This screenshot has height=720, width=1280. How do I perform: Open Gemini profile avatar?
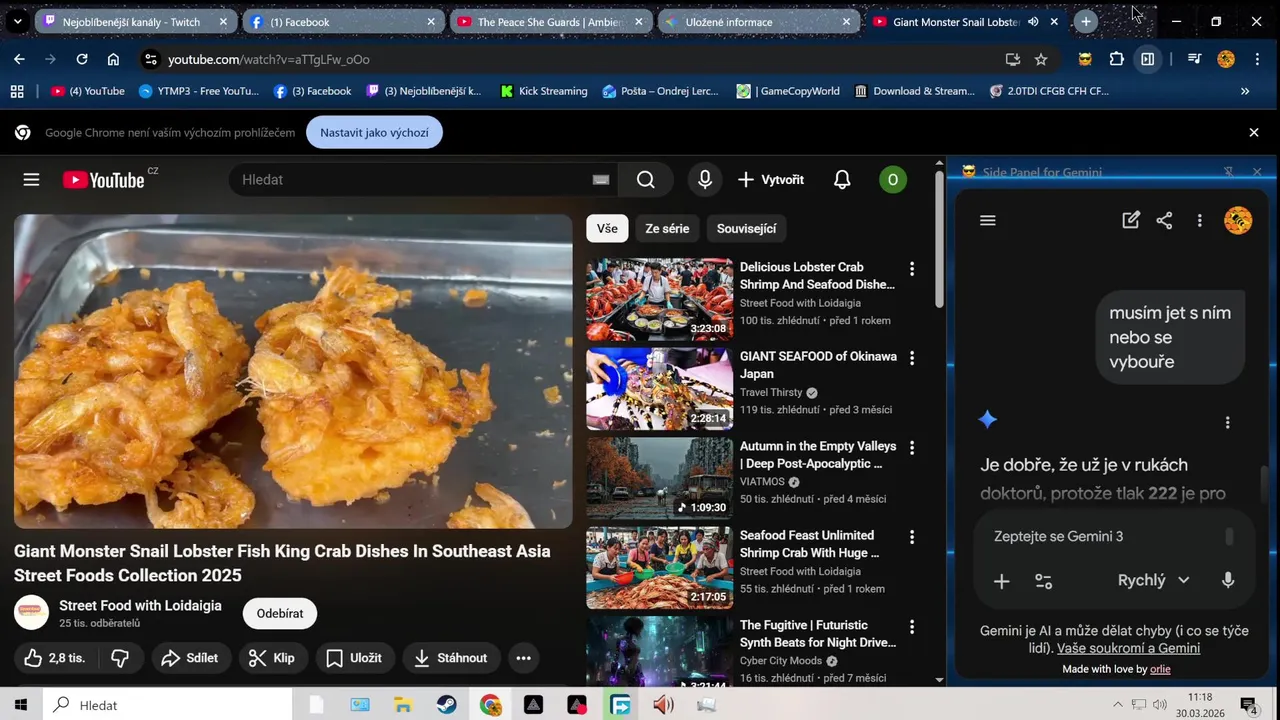click(1238, 221)
